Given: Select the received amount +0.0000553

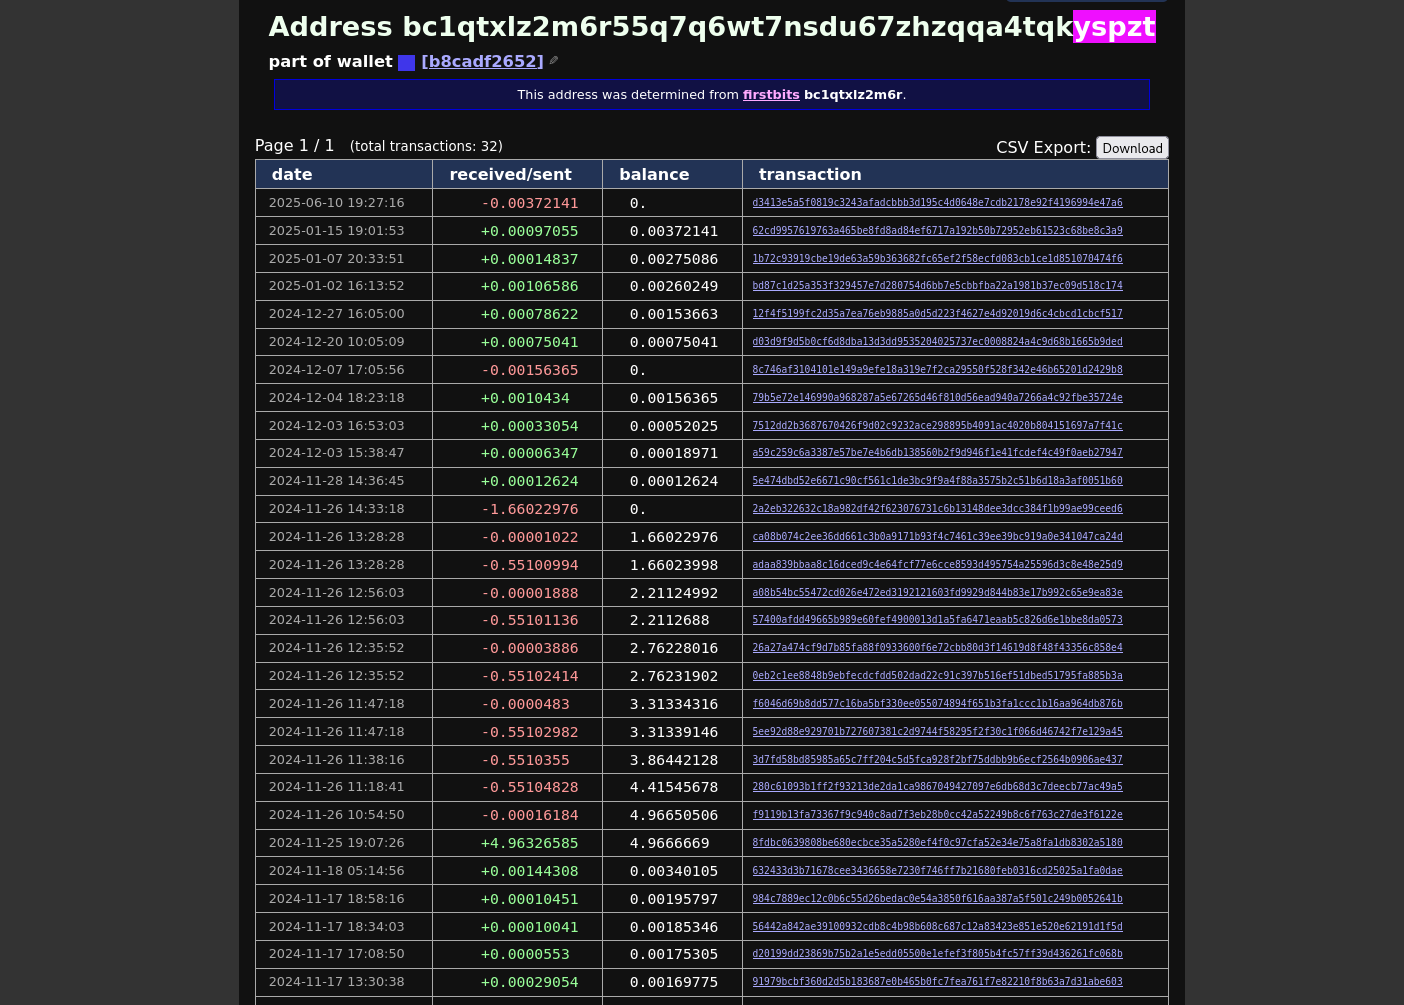Looking at the screenshot, I should pyautogui.click(x=526, y=954).
